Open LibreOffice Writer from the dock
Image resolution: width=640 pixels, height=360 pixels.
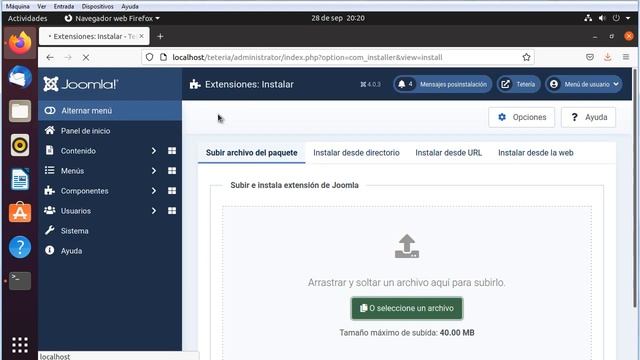coord(20,179)
